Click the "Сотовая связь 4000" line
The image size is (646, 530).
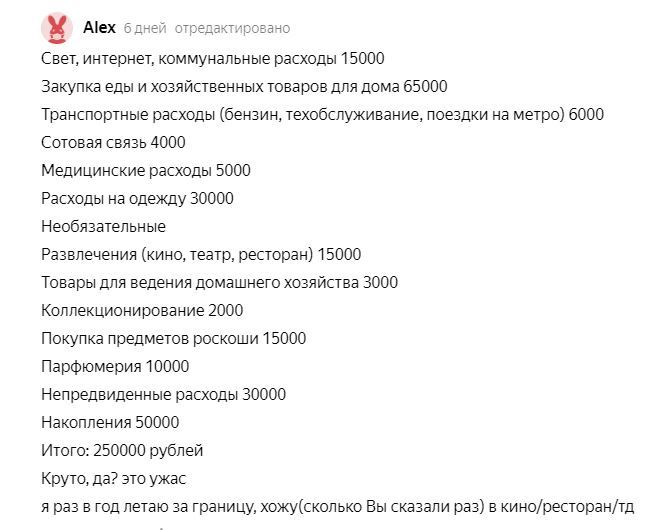[113, 143]
